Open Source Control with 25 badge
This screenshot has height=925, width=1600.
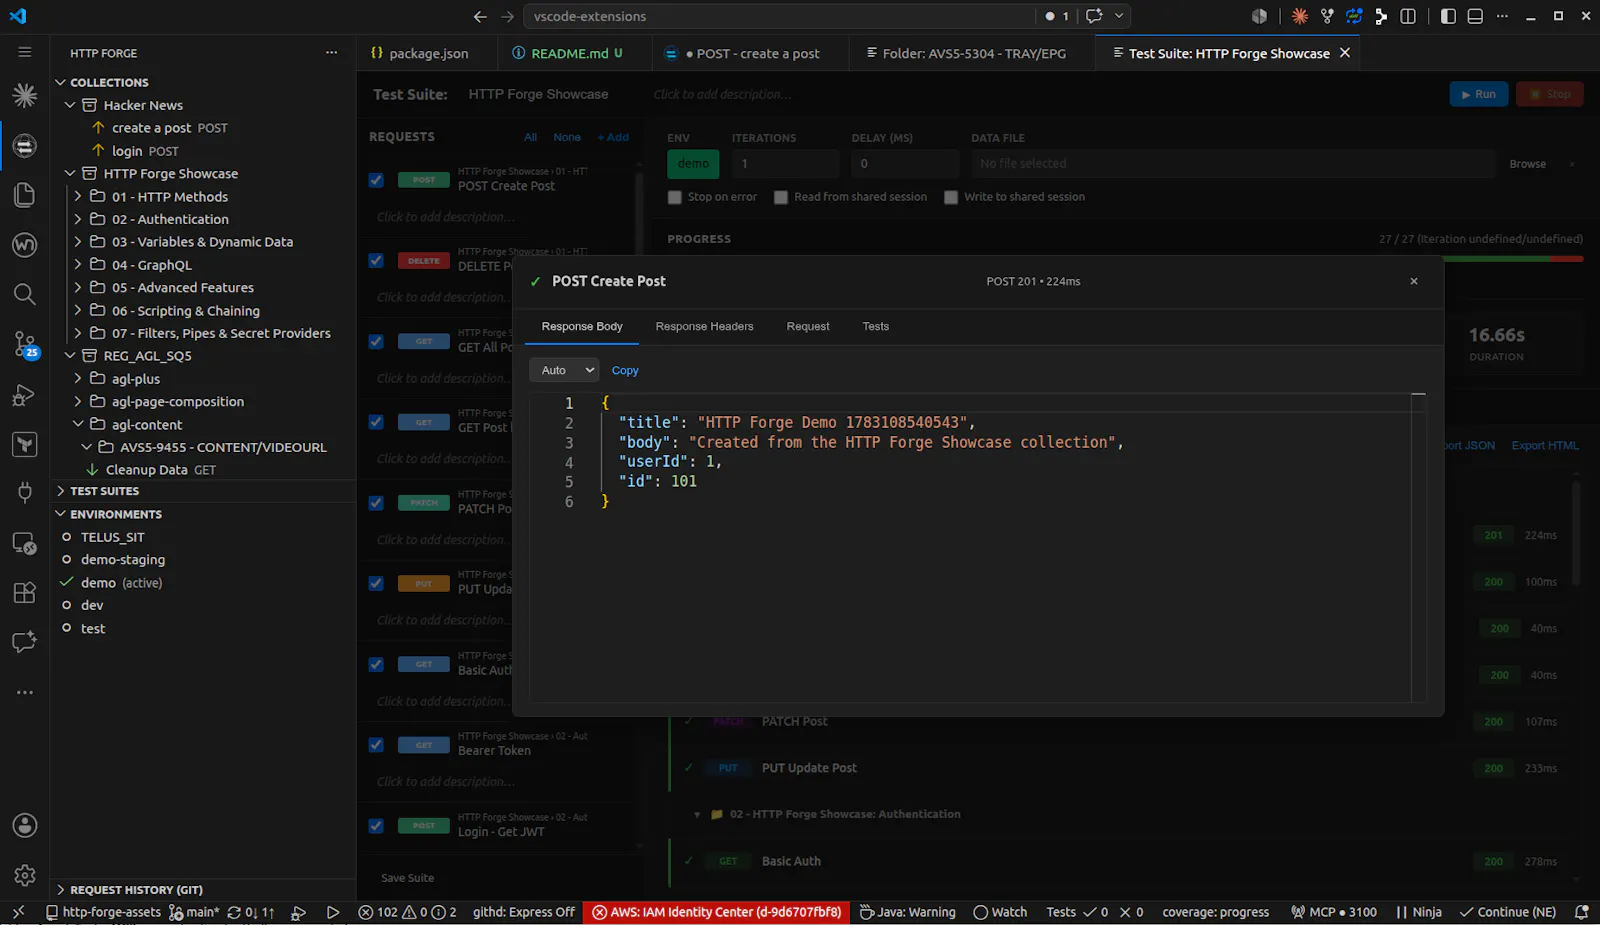25,345
